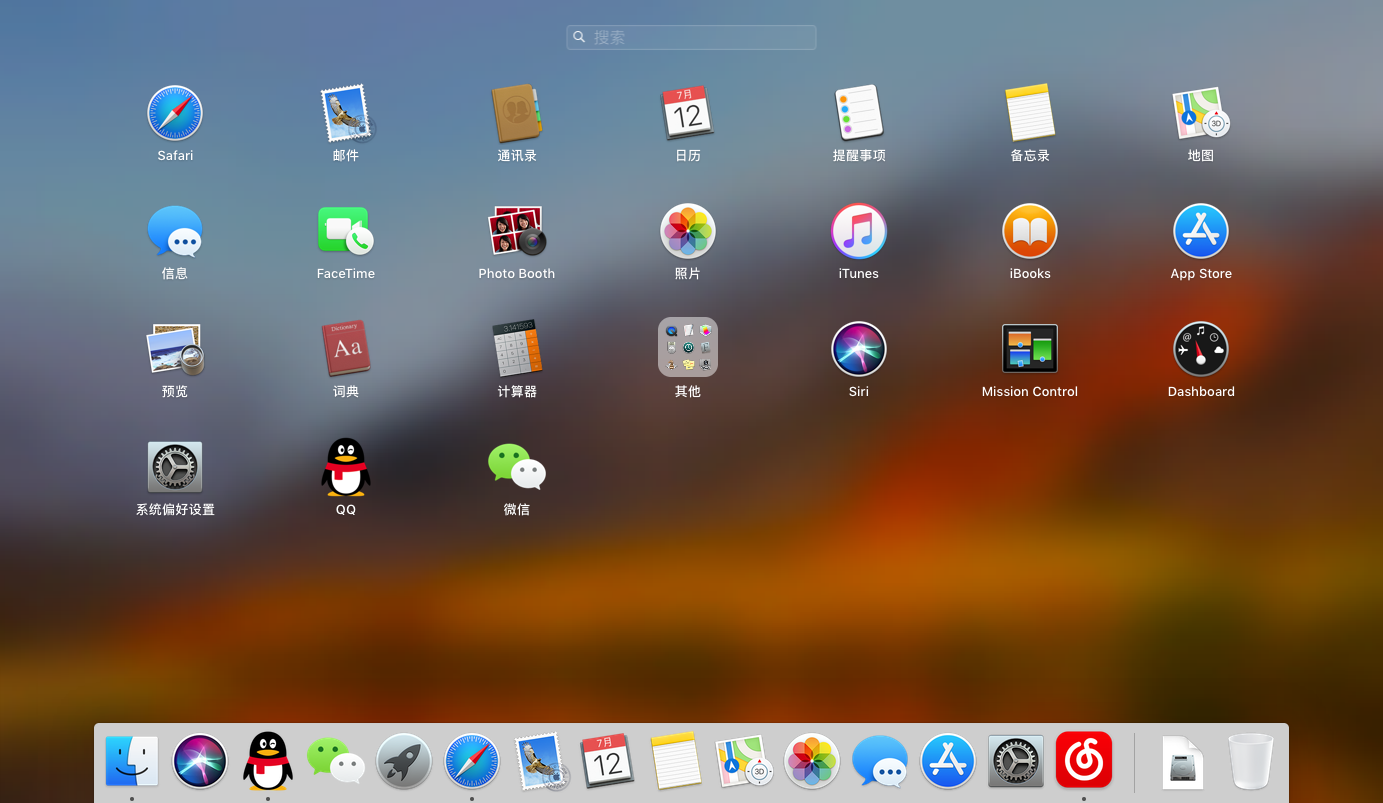Open the Mail stamp icon in Dock
This screenshot has width=1383, height=803.
point(540,762)
